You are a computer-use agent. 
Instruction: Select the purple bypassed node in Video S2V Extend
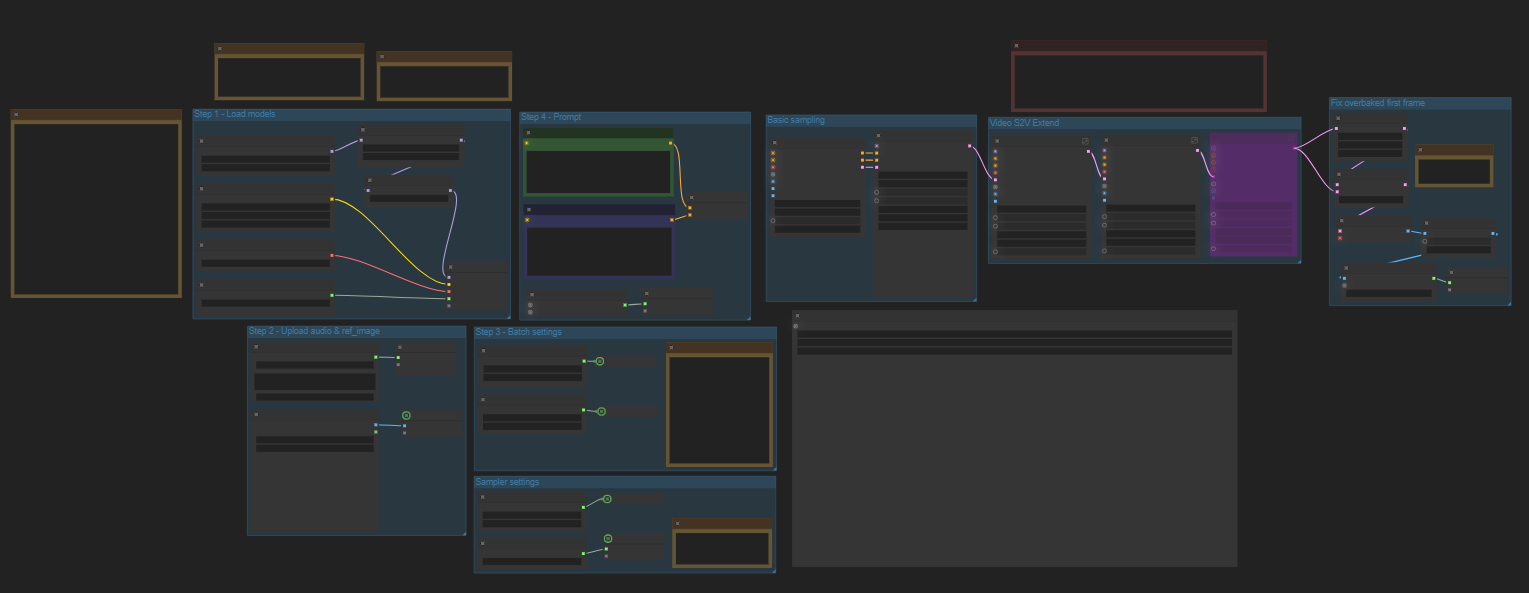[1253, 194]
